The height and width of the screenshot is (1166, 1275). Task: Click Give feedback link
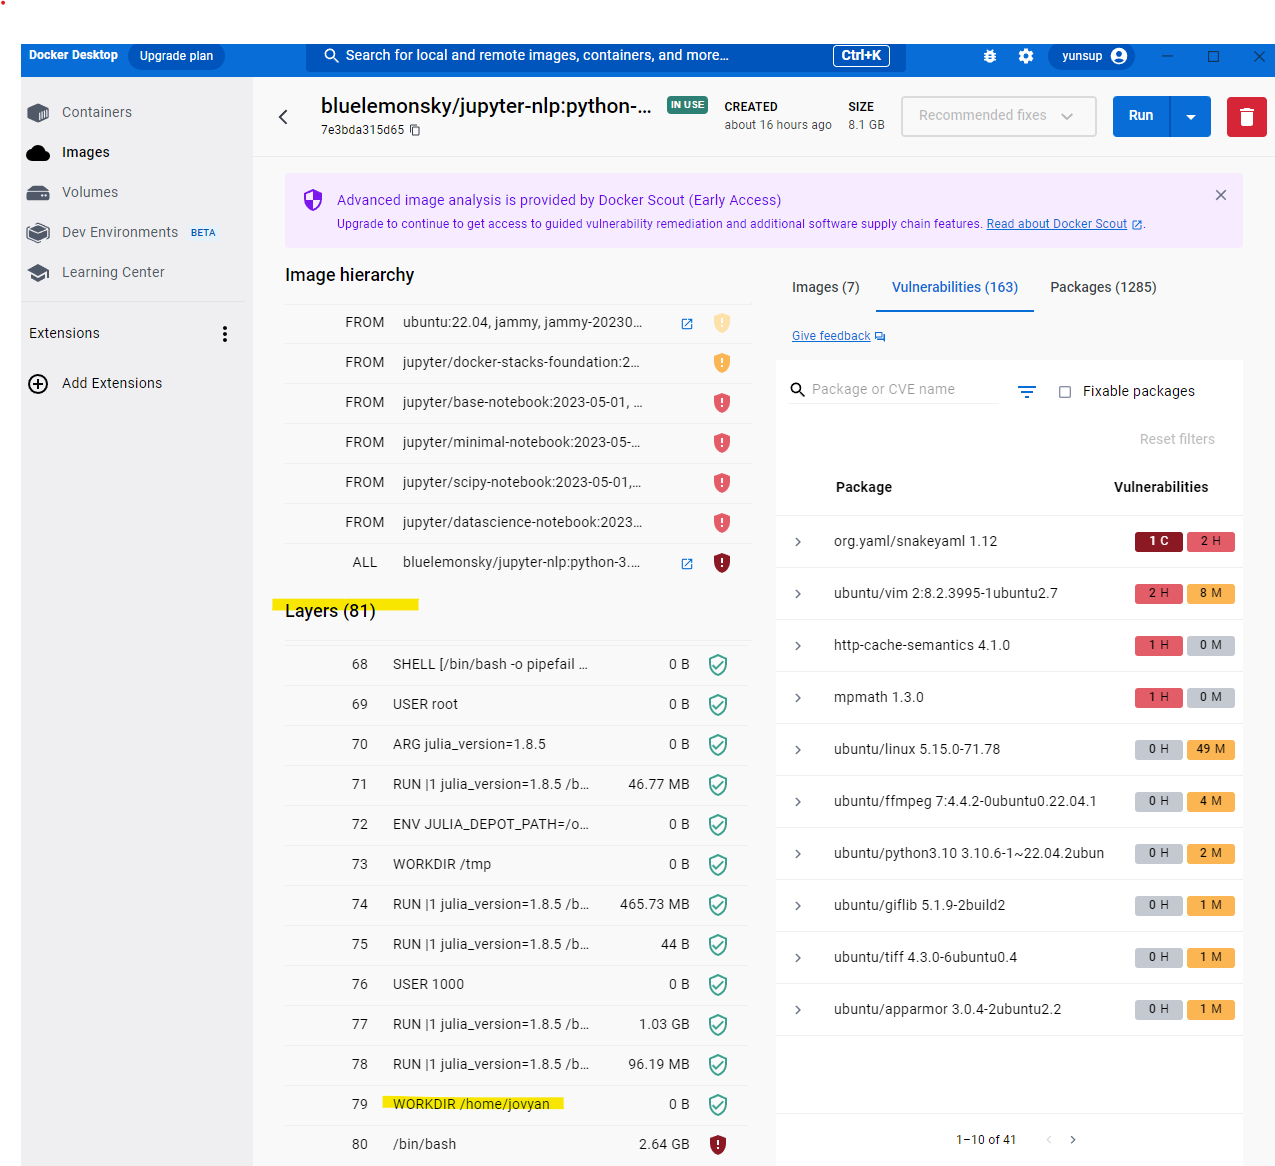(831, 336)
